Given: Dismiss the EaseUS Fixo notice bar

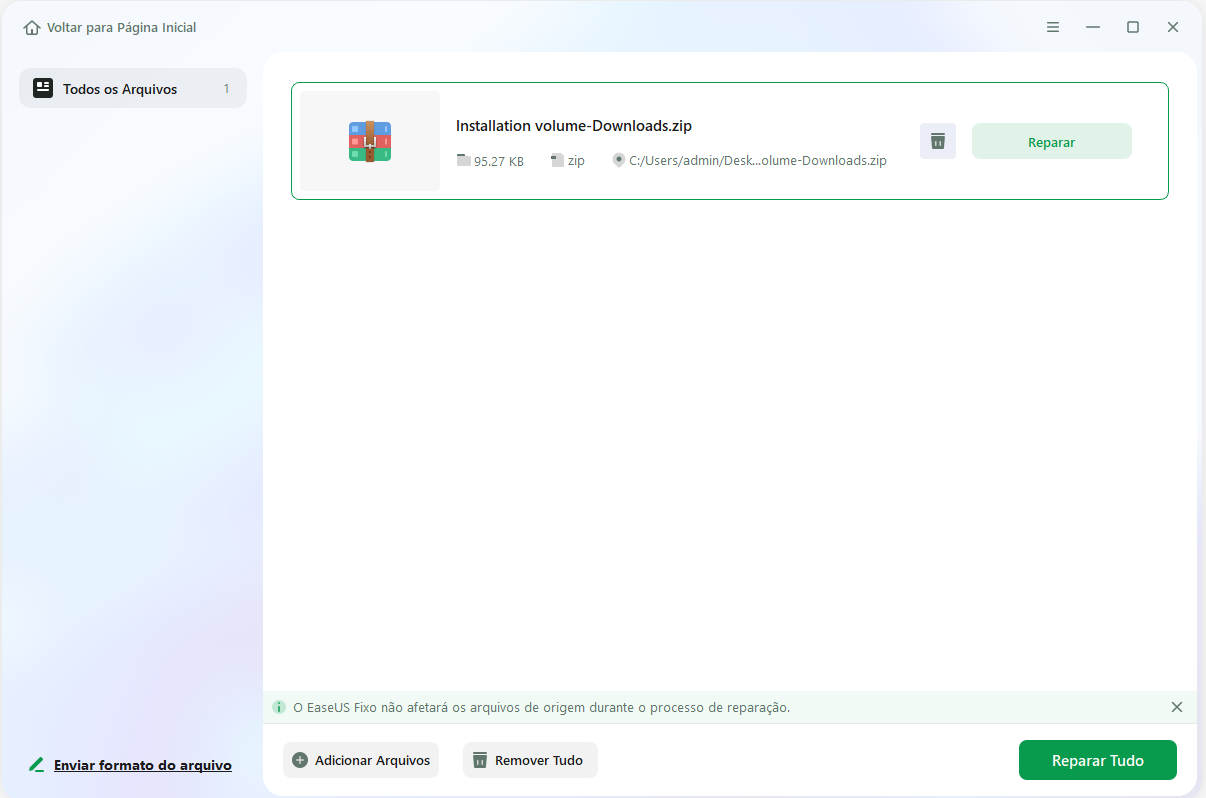Looking at the screenshot, I should tap(1177, 707).
